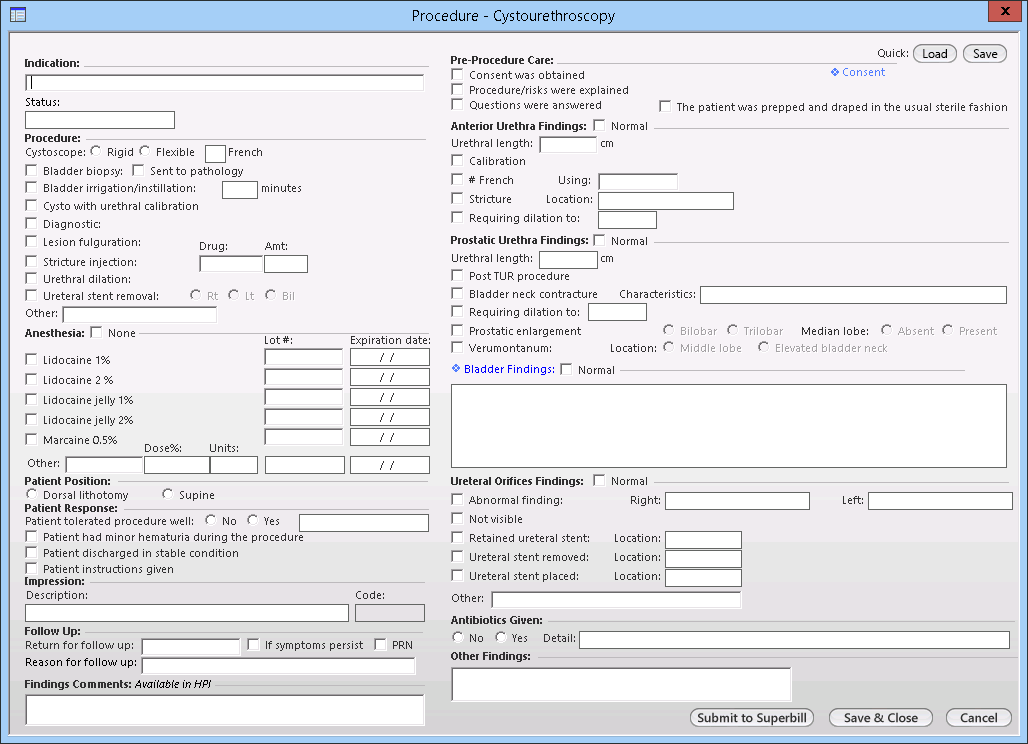1028x744 pixels.
Task: Click the Cystoscope French size field
Action: (215, 153)
